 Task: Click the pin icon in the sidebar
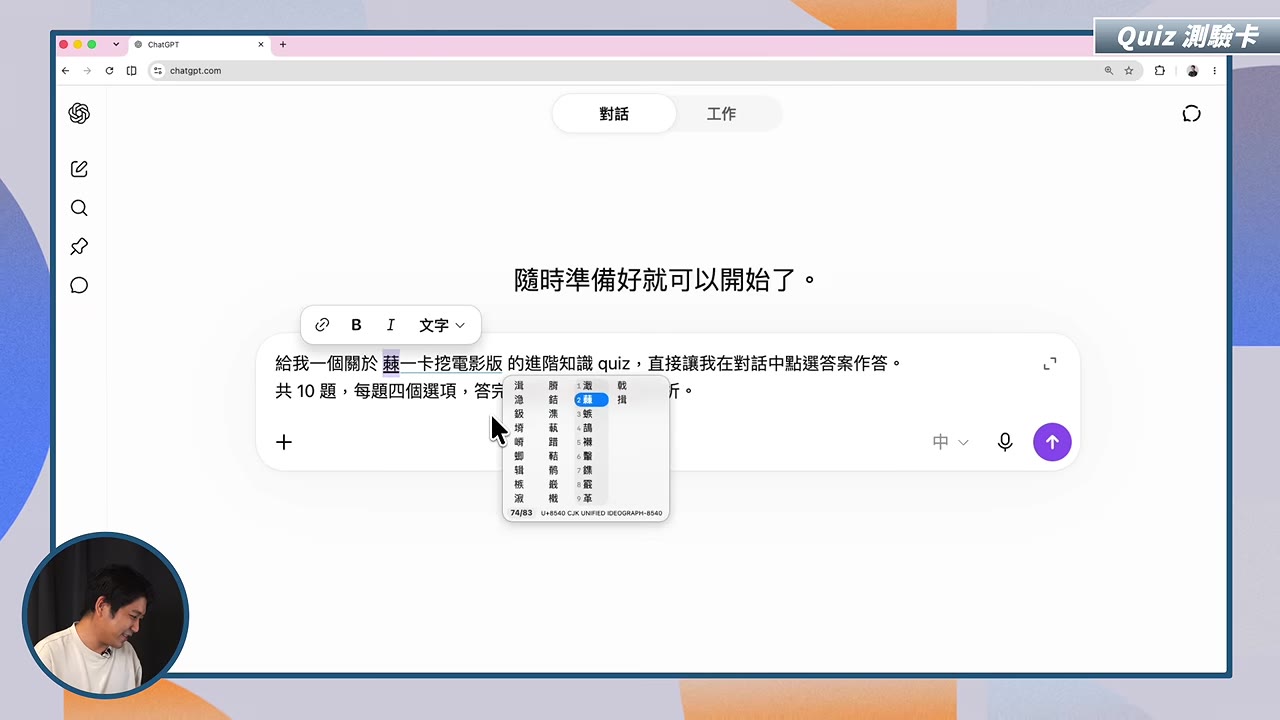pyautogui.click(x=79, y=246)
